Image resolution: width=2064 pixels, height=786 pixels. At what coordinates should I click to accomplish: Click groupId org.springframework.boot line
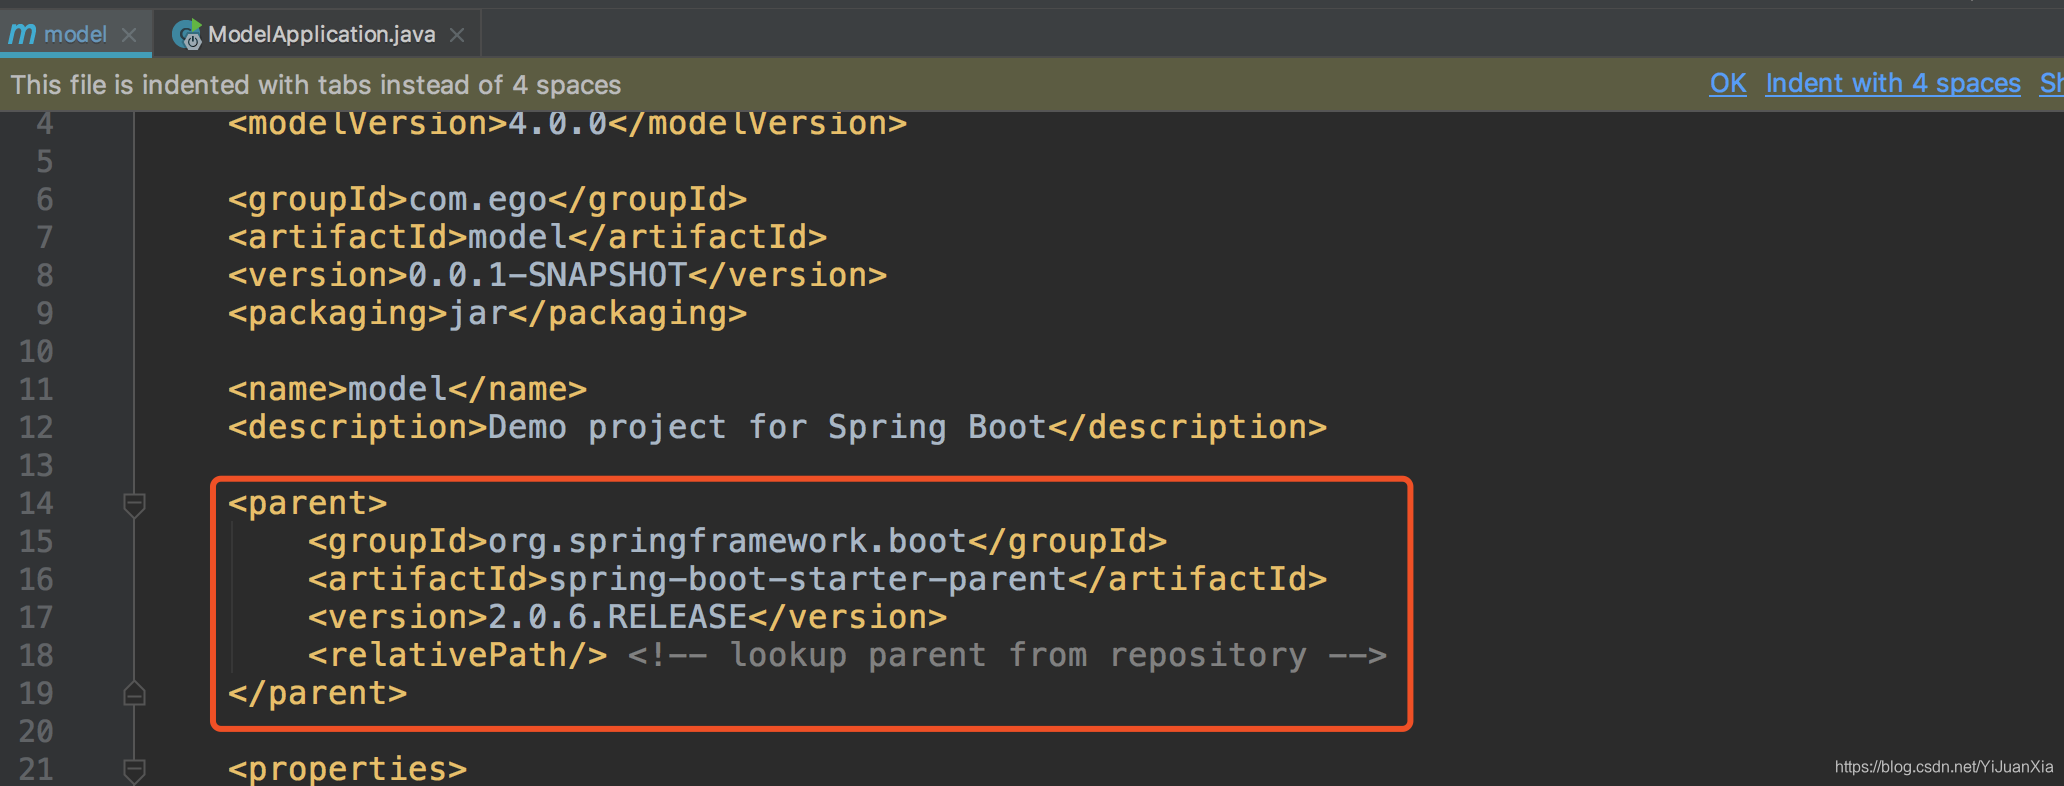click(x=737, y=542)
